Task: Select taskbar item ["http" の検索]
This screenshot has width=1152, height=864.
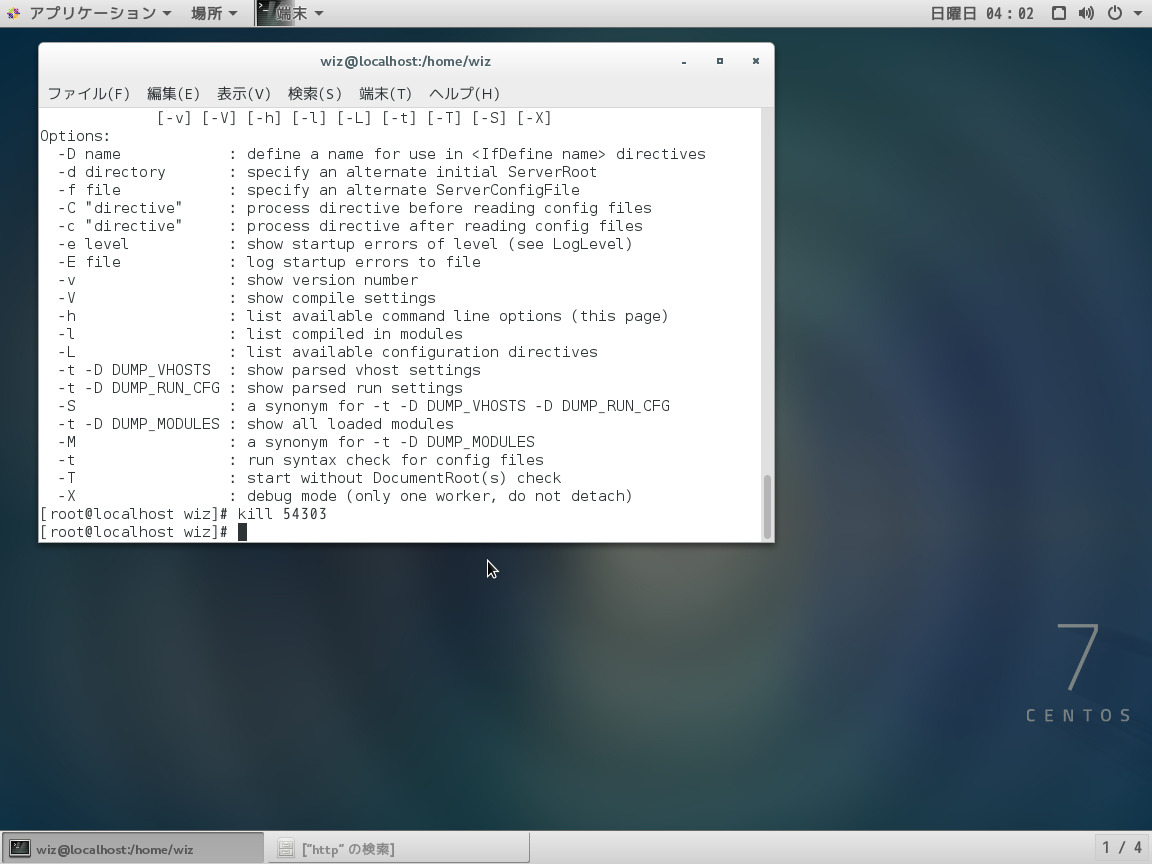Action: pyautogui.click(x=399, y=849)
